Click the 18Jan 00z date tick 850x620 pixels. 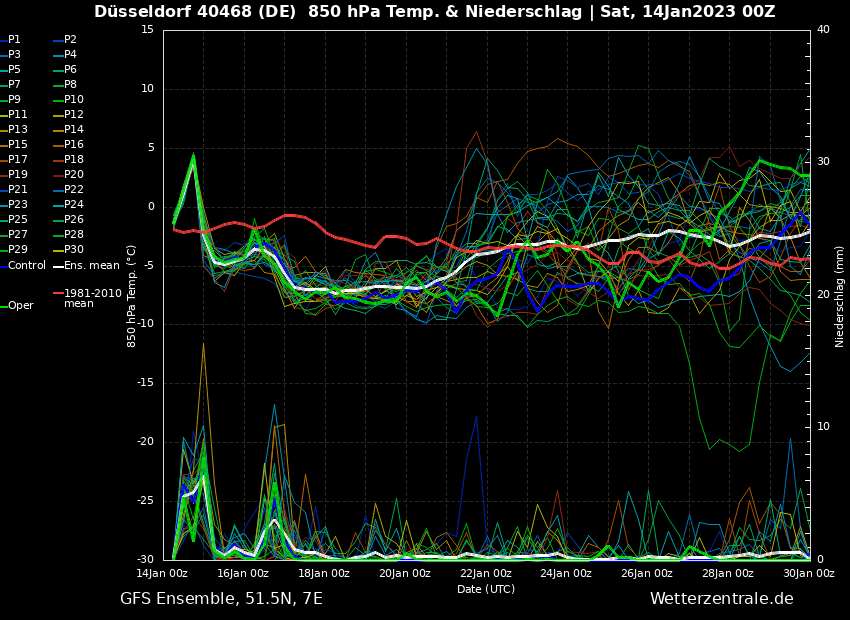click(324, 574)
